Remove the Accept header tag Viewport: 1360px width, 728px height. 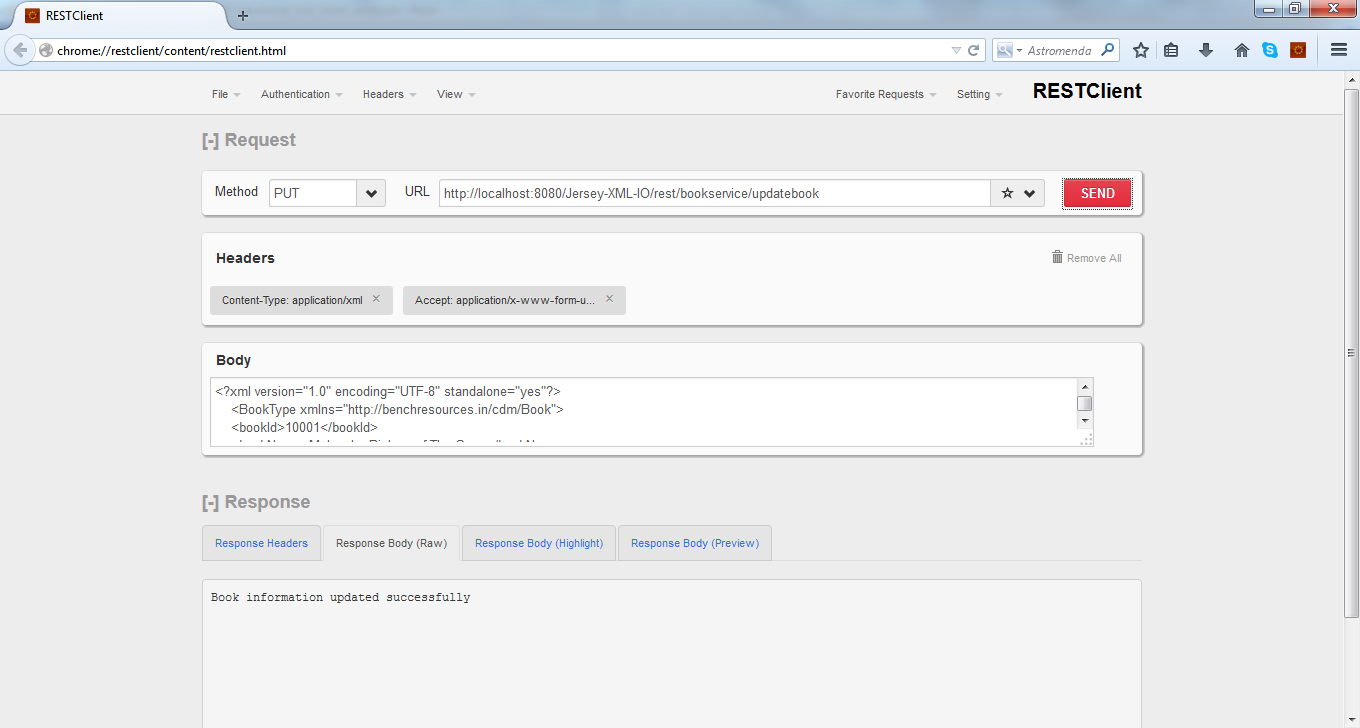tap(609, 299)
